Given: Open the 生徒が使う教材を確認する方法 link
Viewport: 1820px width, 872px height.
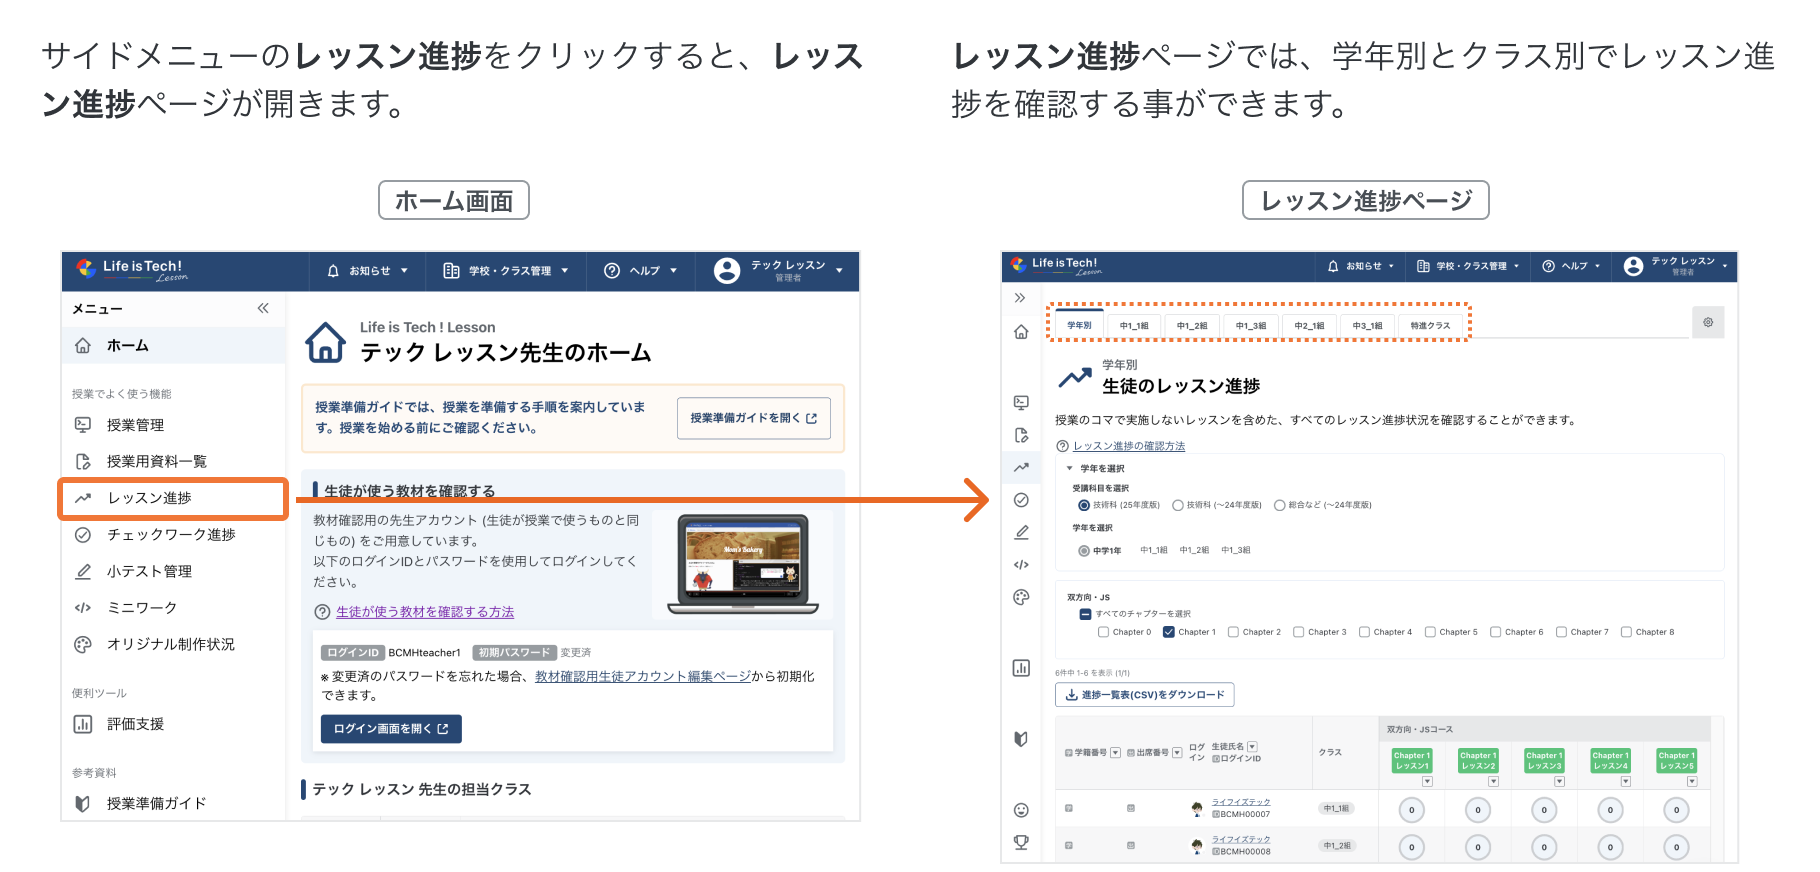Looking at the screenshot, I should click(425, 612).
